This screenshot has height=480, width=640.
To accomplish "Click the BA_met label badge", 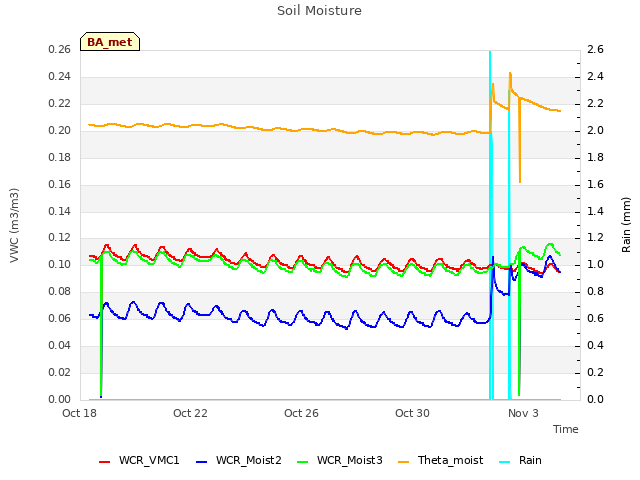I will click(110, 42).
